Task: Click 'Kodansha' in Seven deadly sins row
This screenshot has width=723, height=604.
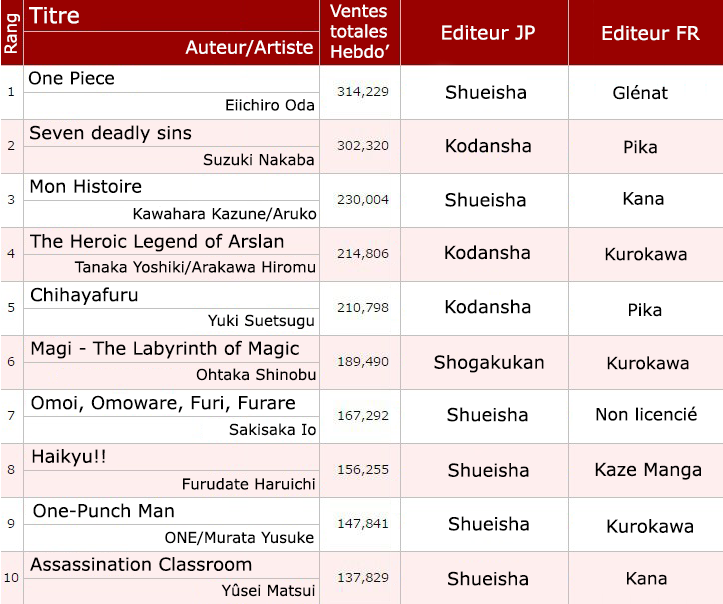Action: point(488,146)
